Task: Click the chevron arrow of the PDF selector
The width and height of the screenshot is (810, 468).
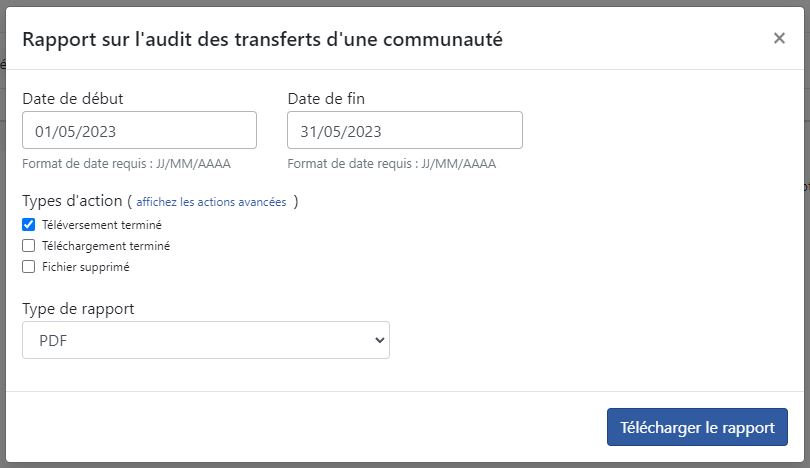Action: (x=380, y=340)
